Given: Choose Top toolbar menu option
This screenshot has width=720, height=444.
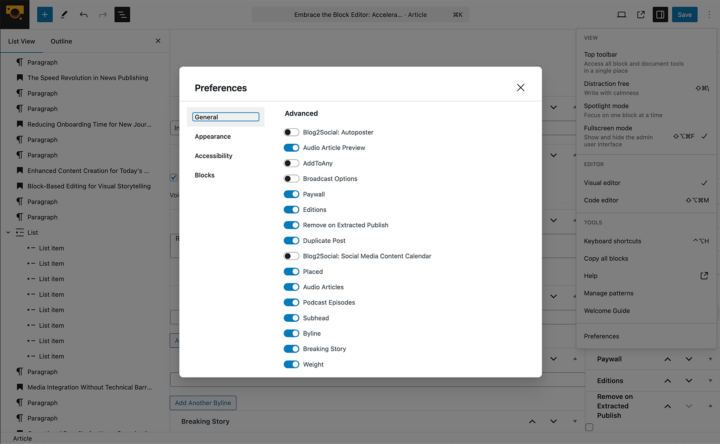Looking at the screenshot, I should (x=646, y=62).
